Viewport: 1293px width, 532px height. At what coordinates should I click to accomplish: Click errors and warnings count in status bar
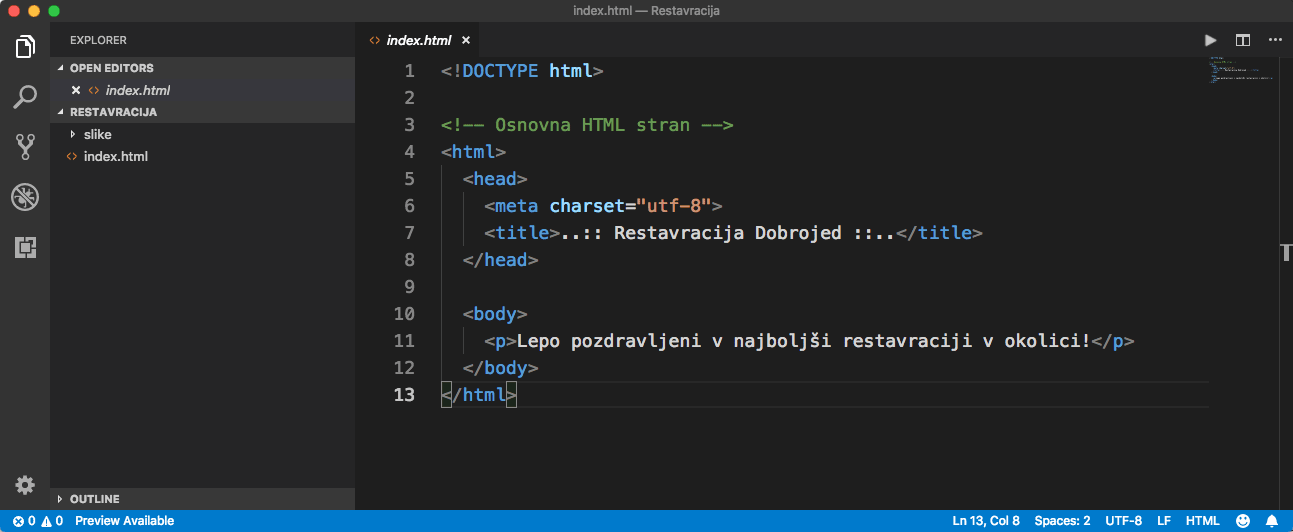pos(38,521)
